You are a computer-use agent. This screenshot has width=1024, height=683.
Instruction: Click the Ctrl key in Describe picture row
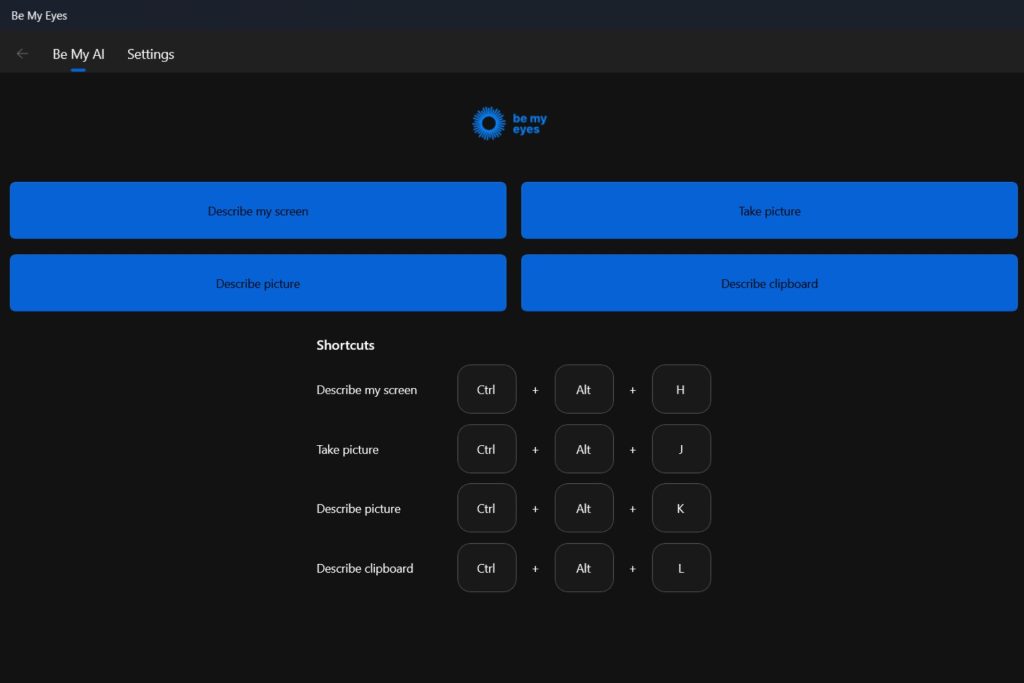tap(487, 508)
